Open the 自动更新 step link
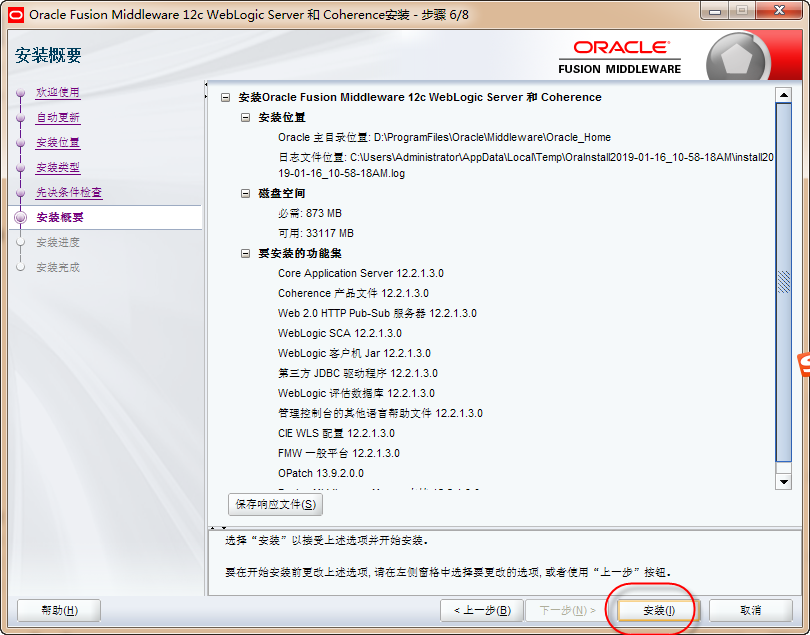Image resolution: width=810 pixels, height=635 pixels. (x=58, y=118)
